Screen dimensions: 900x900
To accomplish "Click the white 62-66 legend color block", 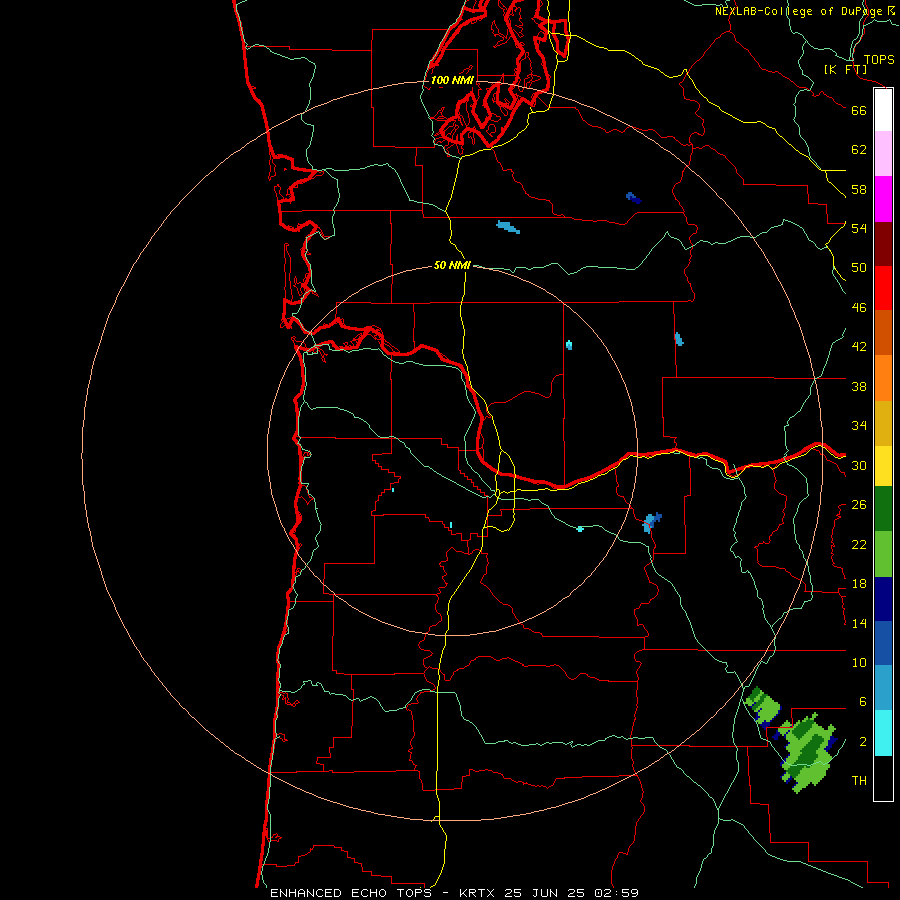I will point(883,110).
